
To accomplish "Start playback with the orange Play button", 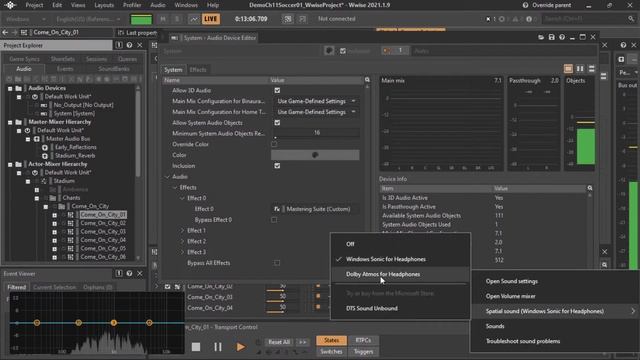I will point(240,347).
